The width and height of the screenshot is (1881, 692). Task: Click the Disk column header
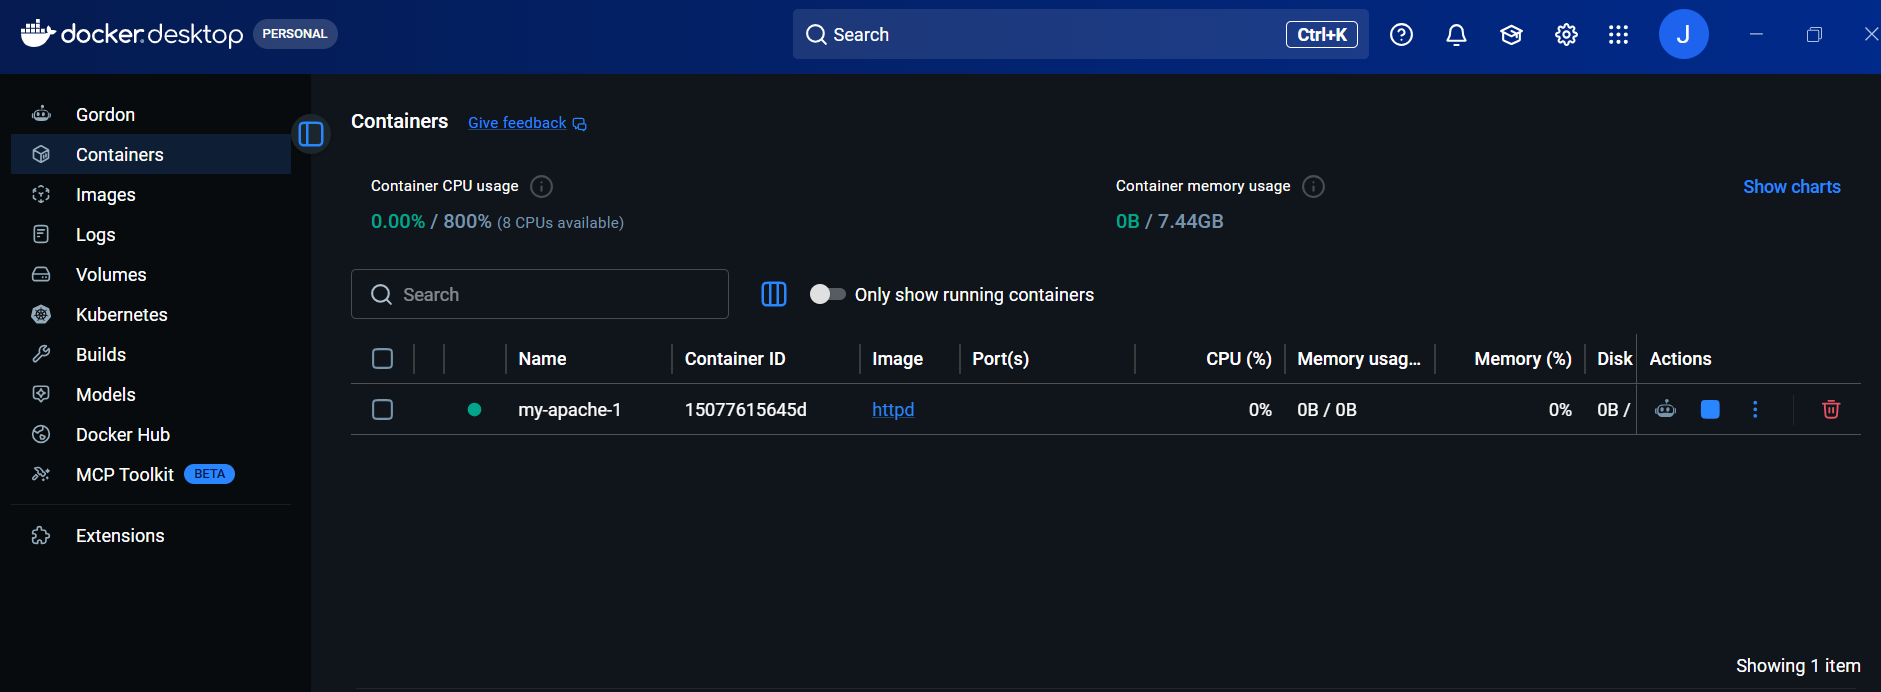tap(1614, 359)
